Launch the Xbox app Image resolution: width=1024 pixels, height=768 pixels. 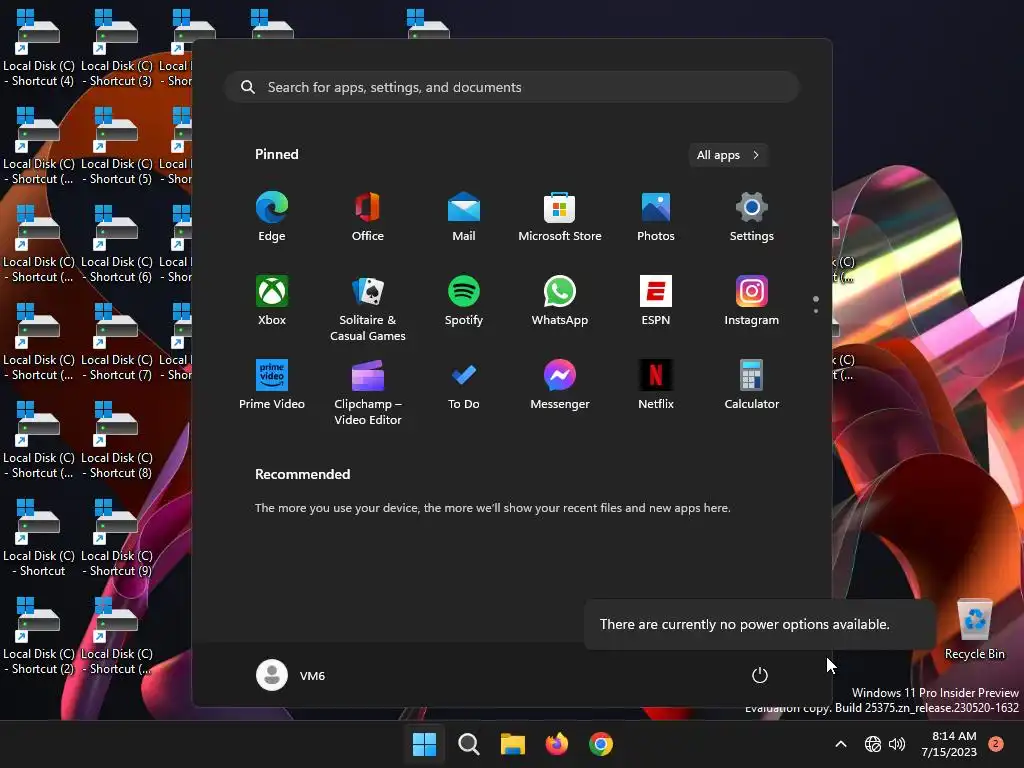[x=272, y=301]
